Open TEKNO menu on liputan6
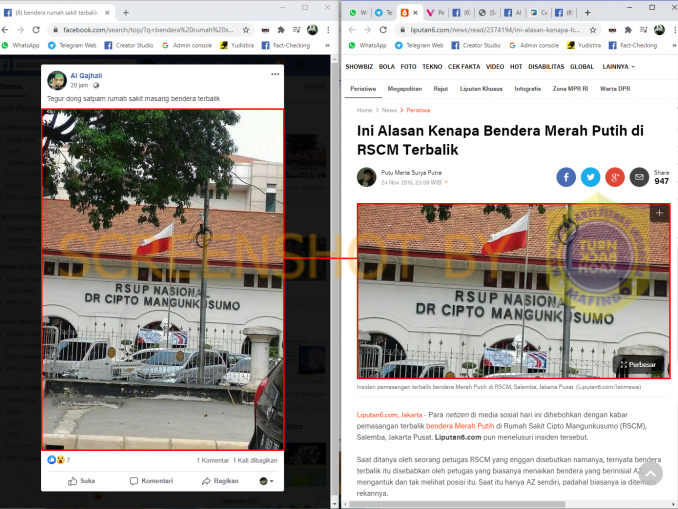 (432, 67)
